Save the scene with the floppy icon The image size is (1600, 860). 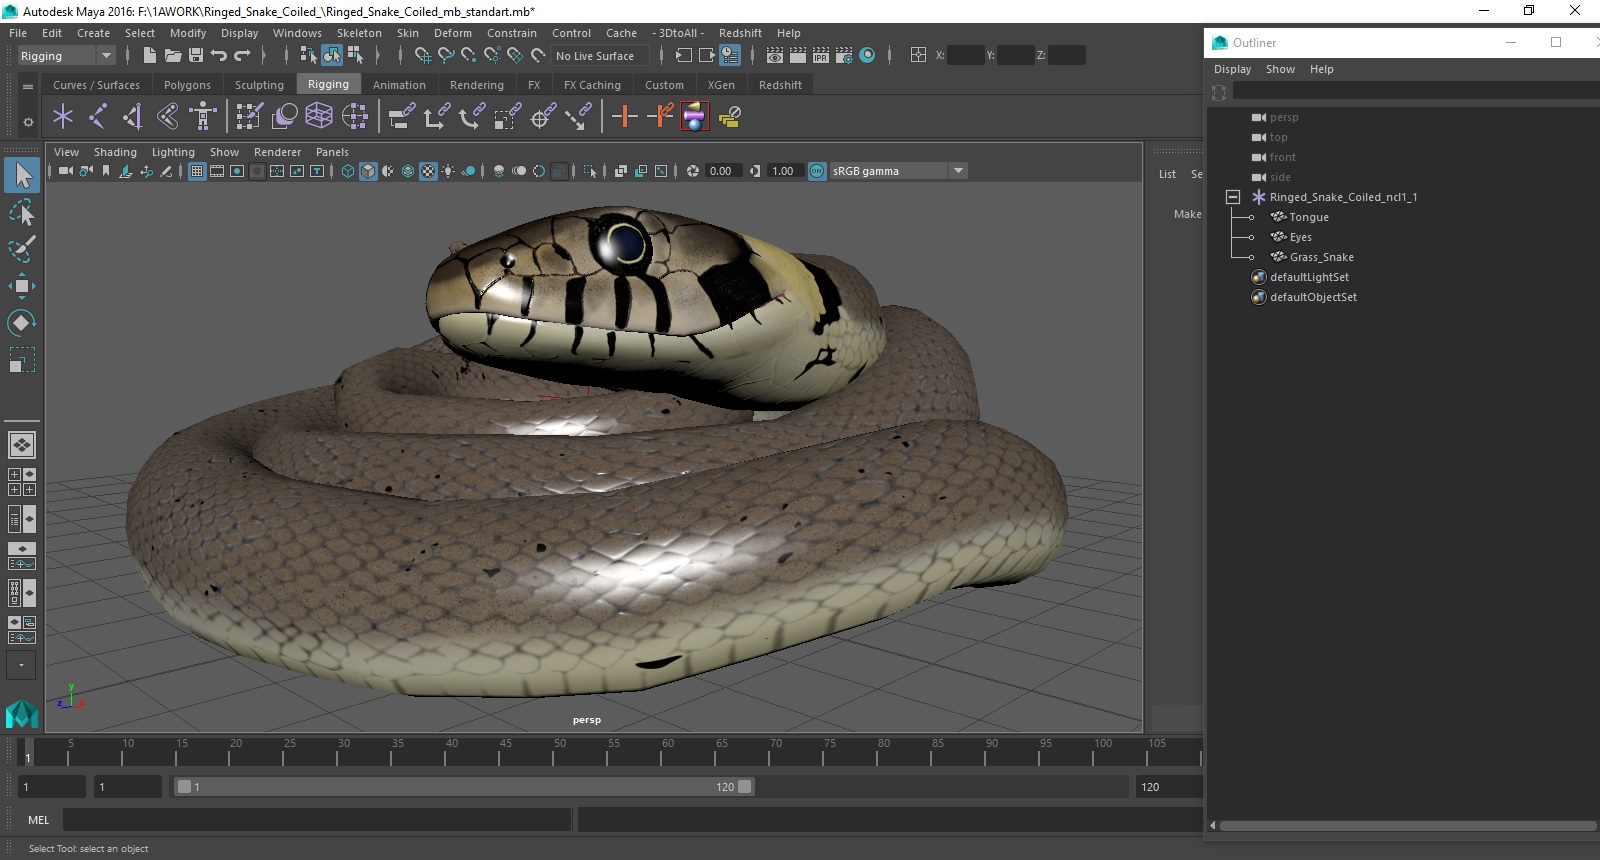coord(196,56)
